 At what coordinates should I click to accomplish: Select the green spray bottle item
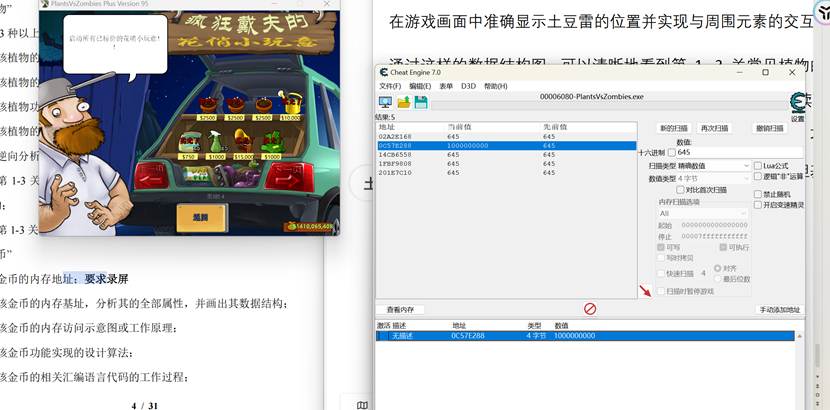[x=215, y=144]
